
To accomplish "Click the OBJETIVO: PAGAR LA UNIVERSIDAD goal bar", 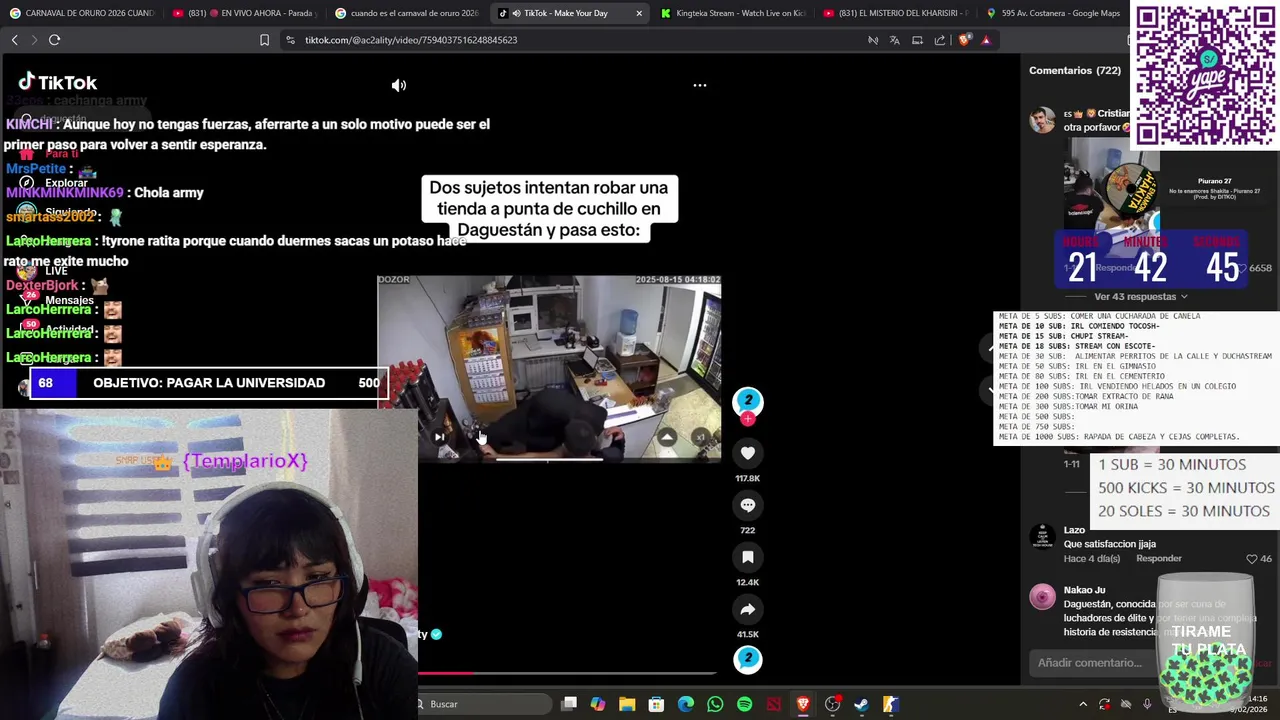I will 208,383.
